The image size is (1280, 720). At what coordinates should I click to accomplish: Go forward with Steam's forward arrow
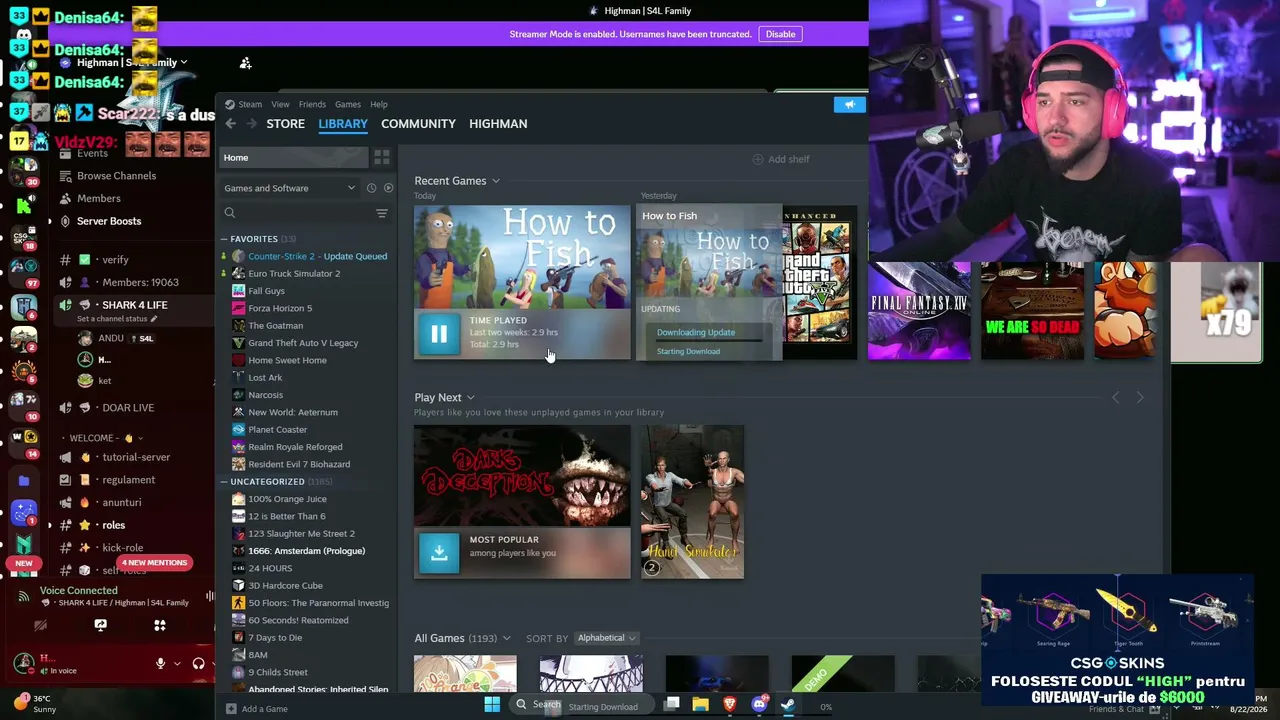coord(252,123)
